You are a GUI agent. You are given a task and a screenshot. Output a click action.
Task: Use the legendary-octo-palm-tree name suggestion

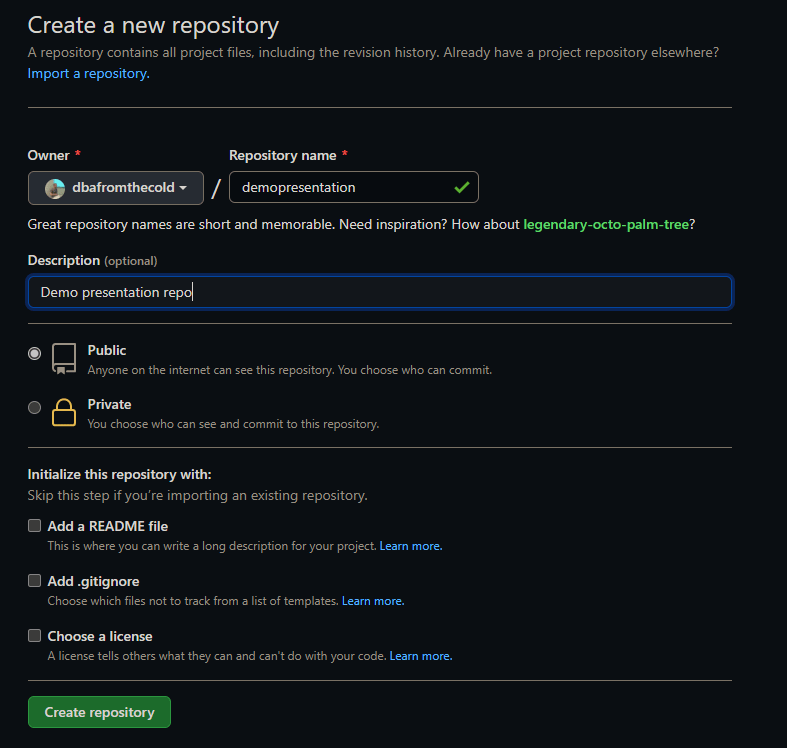click(x=606, y=224)
